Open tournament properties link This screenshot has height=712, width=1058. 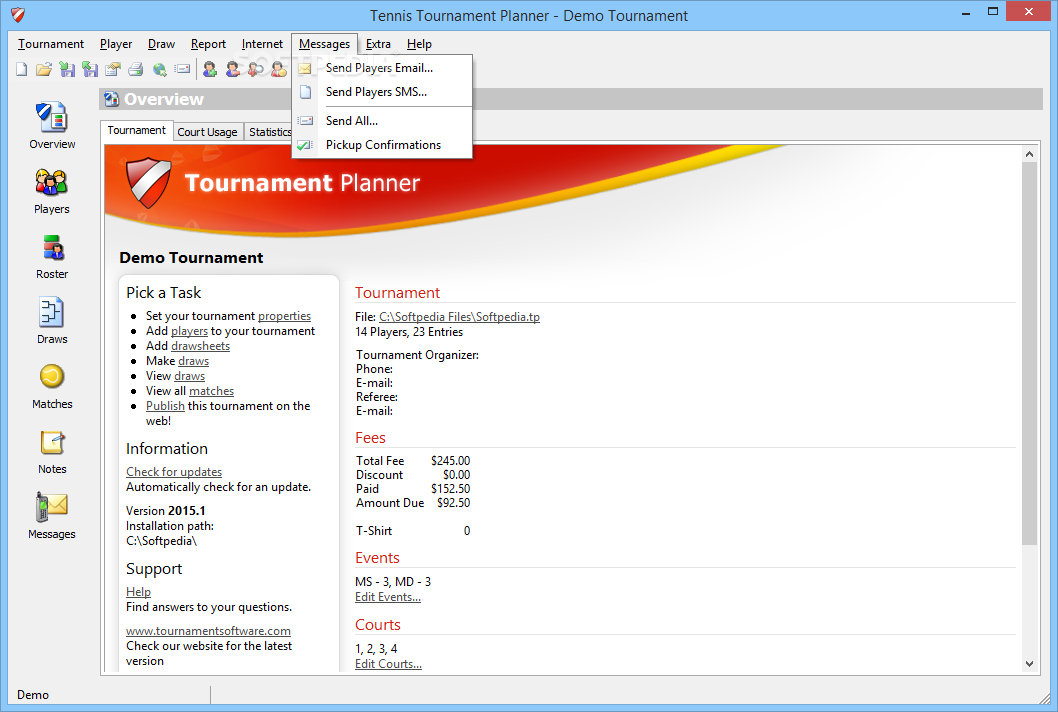tap(284, 316)
